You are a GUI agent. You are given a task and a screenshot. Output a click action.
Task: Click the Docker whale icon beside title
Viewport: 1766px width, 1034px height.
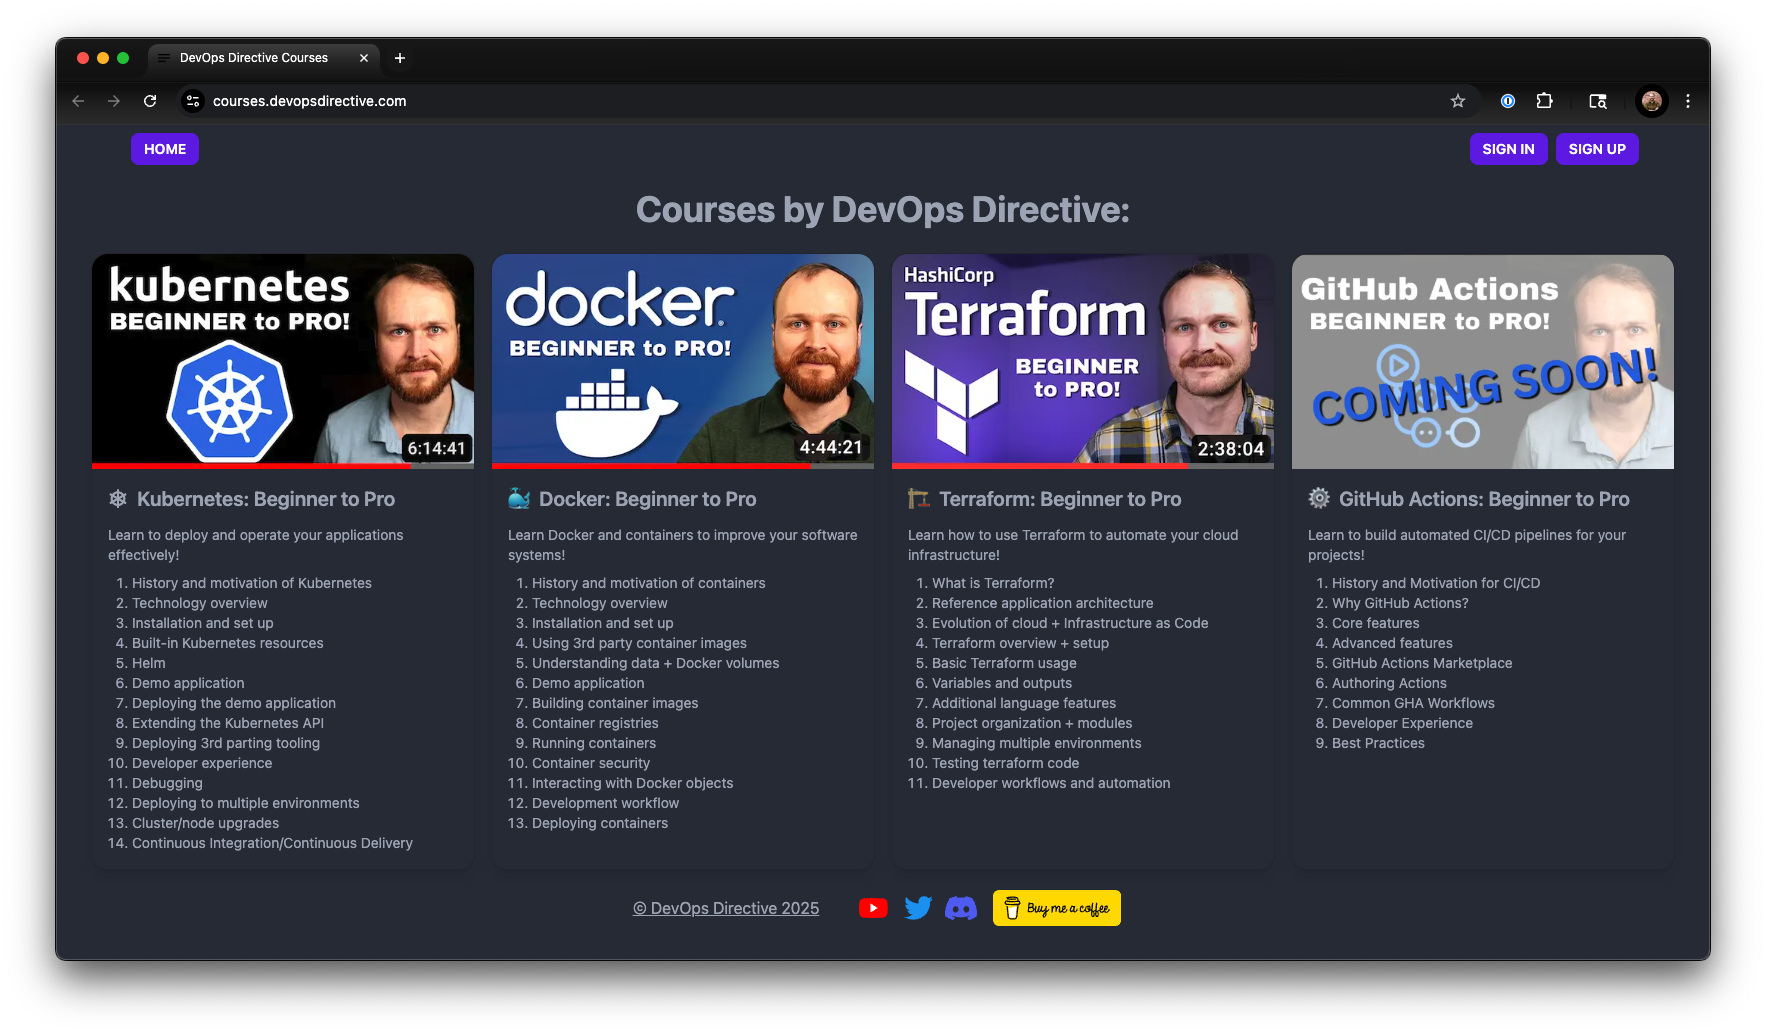[519, 498]
